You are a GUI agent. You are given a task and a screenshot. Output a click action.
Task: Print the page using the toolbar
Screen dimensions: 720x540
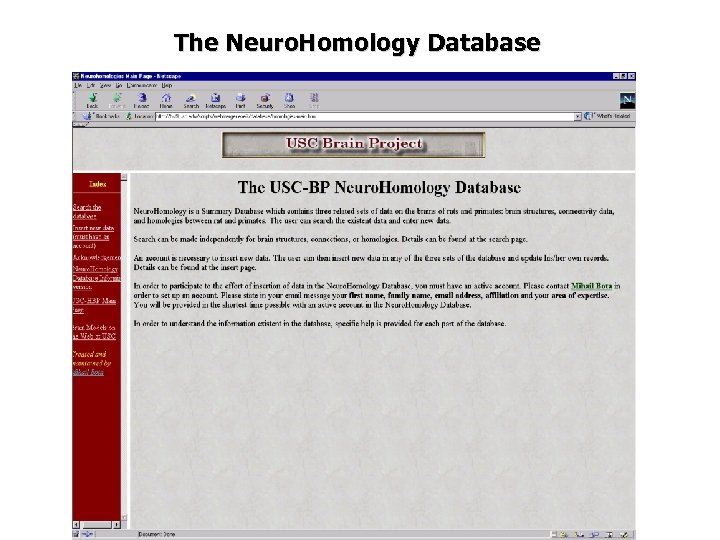point(240,101)
